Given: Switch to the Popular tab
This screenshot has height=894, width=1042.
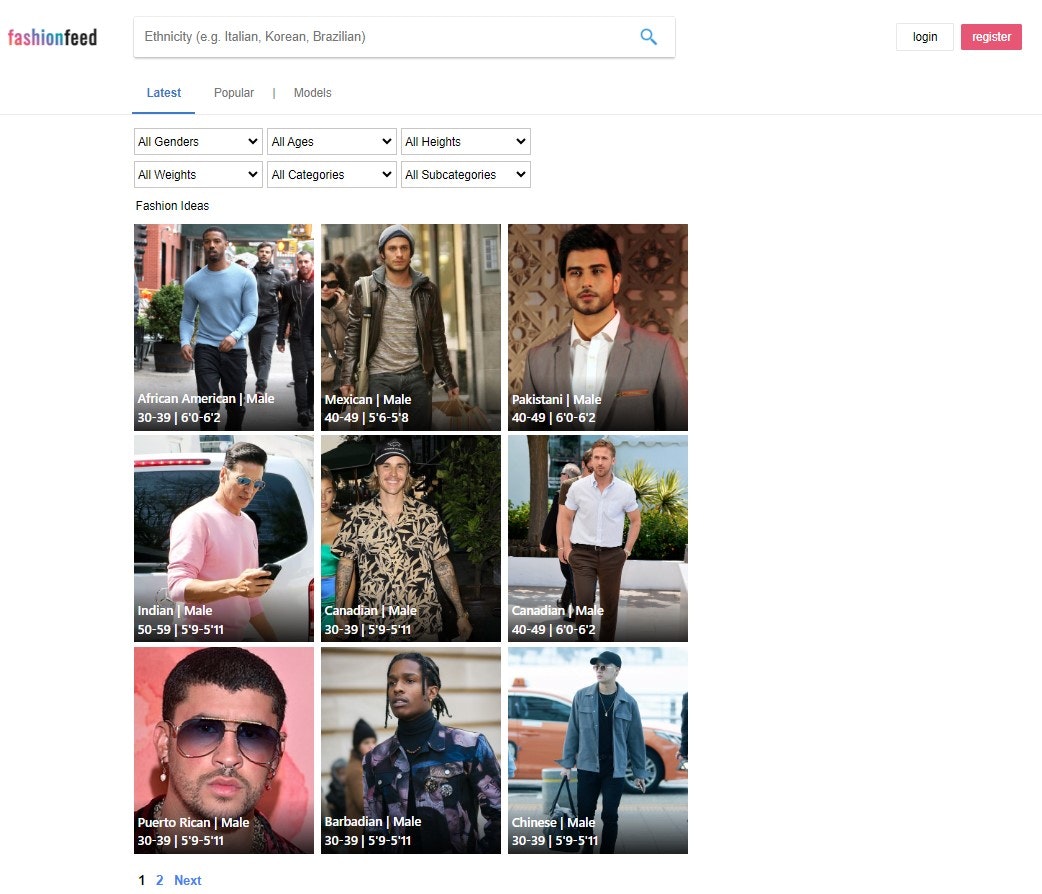Looking at the screenshot, I should 233,92.
